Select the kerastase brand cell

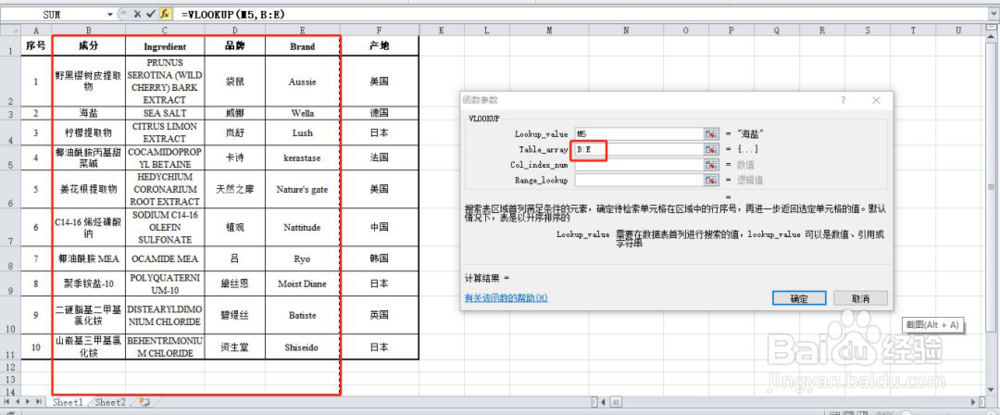302,157
